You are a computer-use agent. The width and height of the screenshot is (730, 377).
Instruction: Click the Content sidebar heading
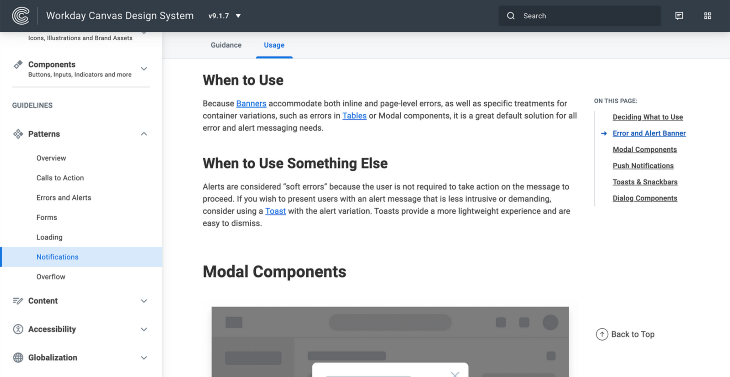[x=43, y=301]
